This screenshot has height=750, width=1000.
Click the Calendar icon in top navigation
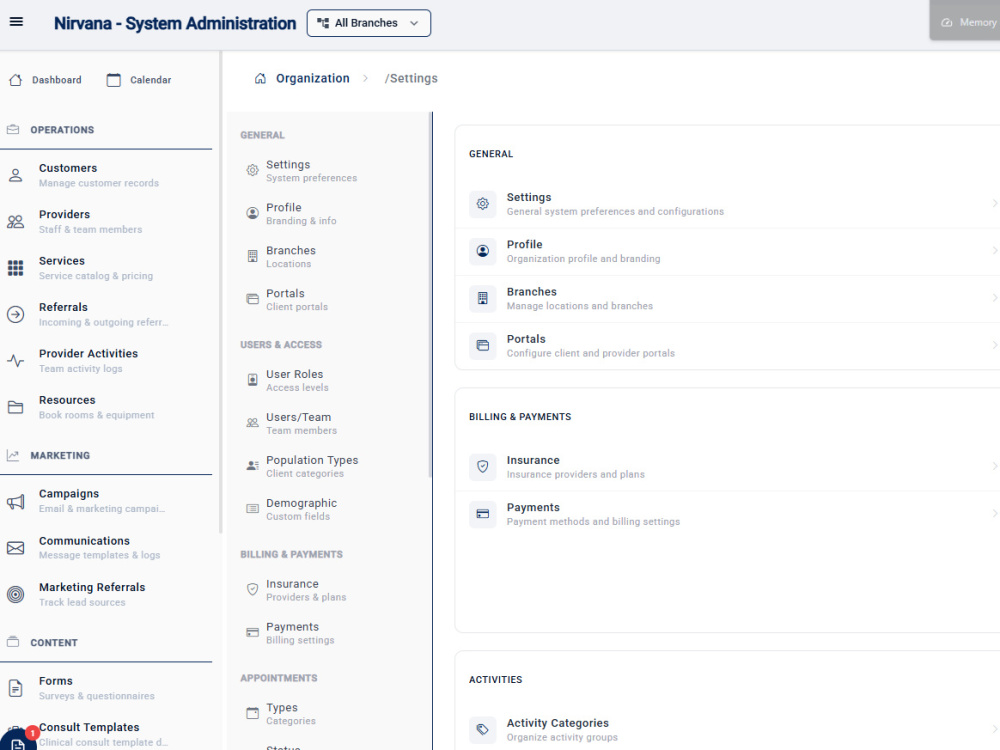pos(114,80)
